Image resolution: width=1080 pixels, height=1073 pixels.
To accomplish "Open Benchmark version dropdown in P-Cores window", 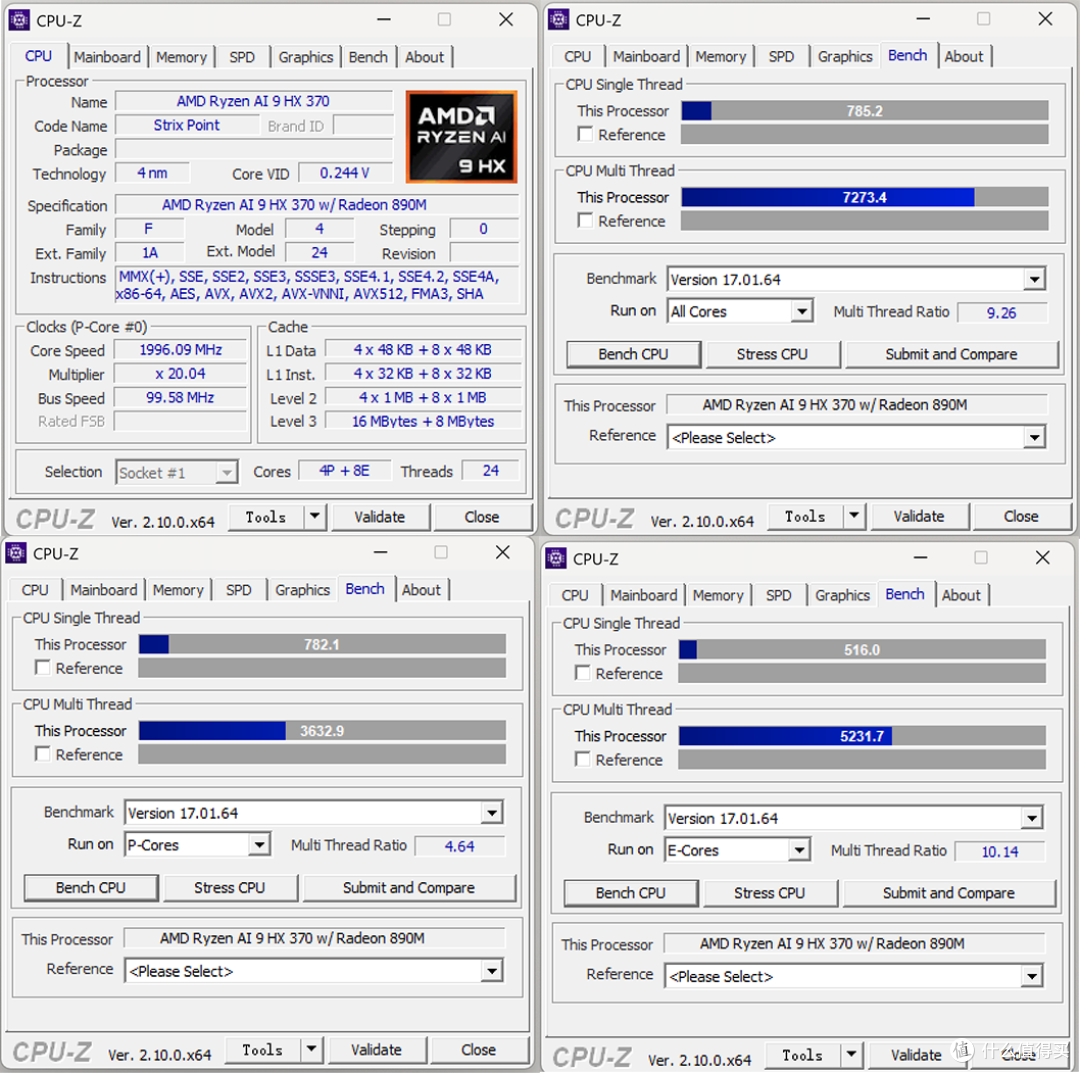I will (x=491, y=813).
